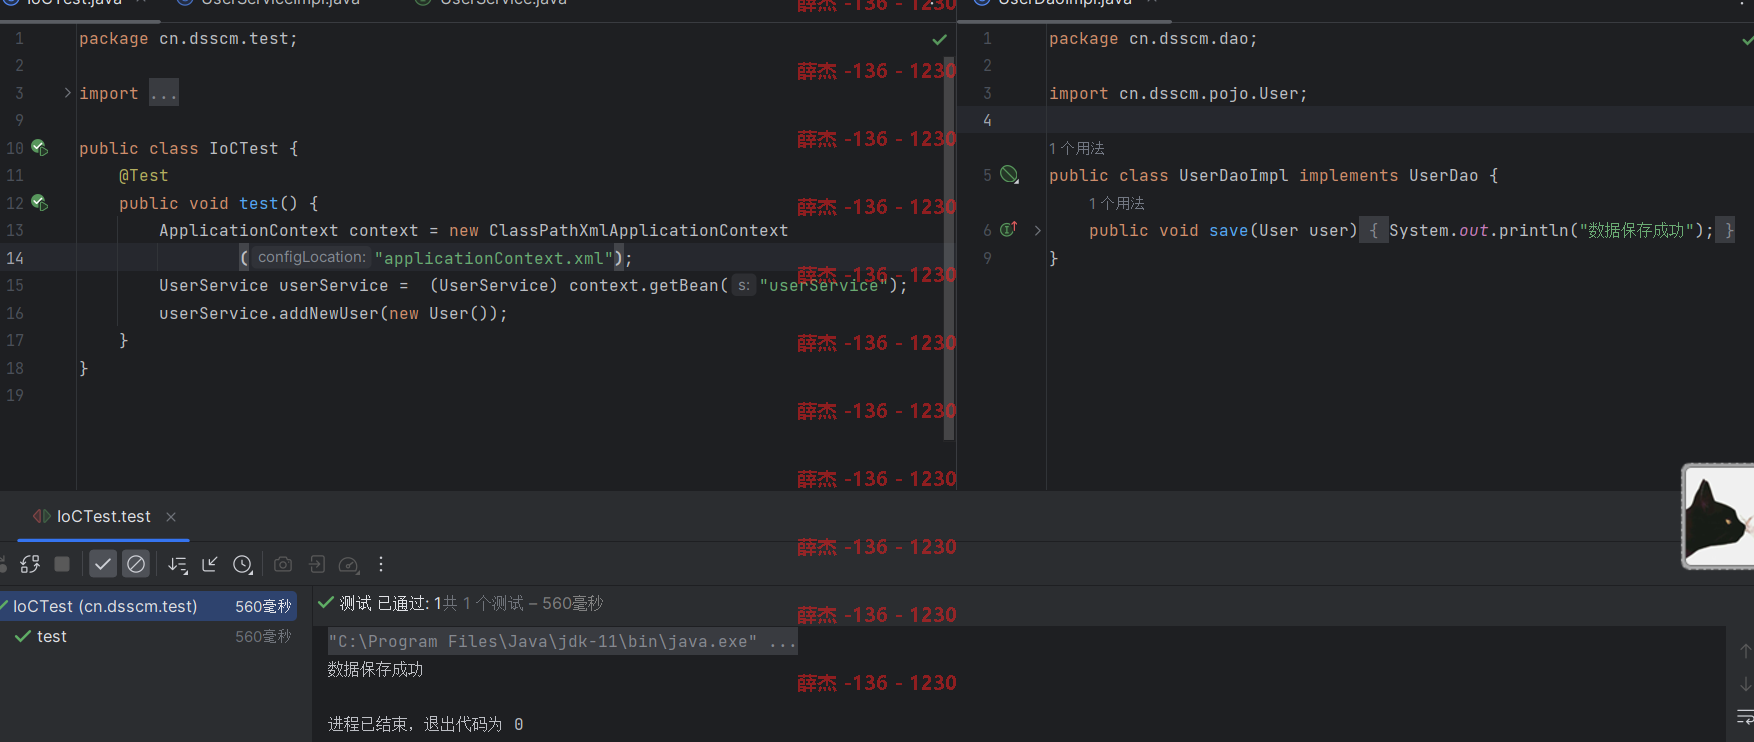1754x742 pixels.
Task: Click the black cat thumbnail image
Action: click(1718, 517)
